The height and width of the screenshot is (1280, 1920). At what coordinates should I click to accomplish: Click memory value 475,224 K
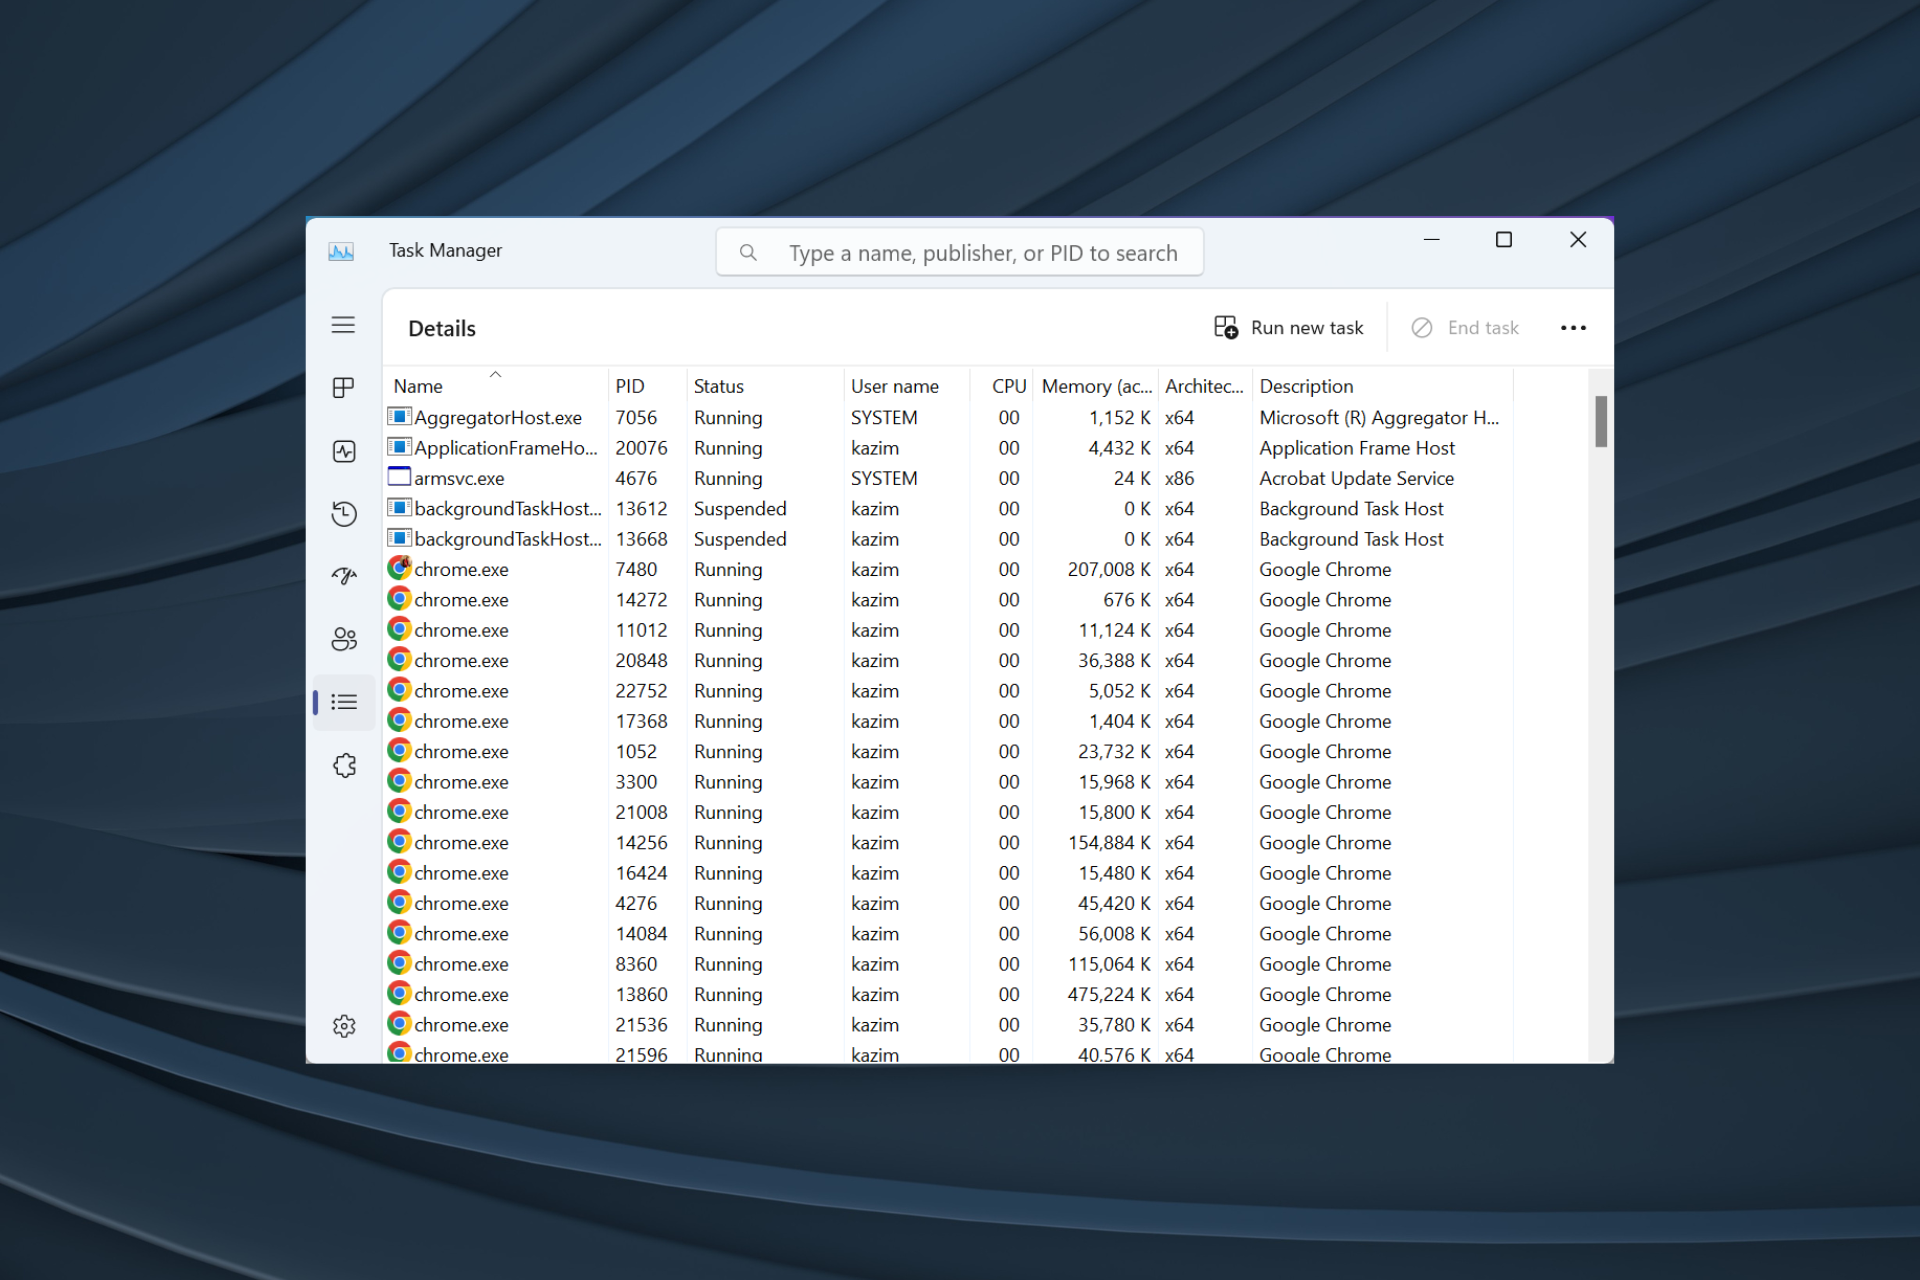point(1109,995)
